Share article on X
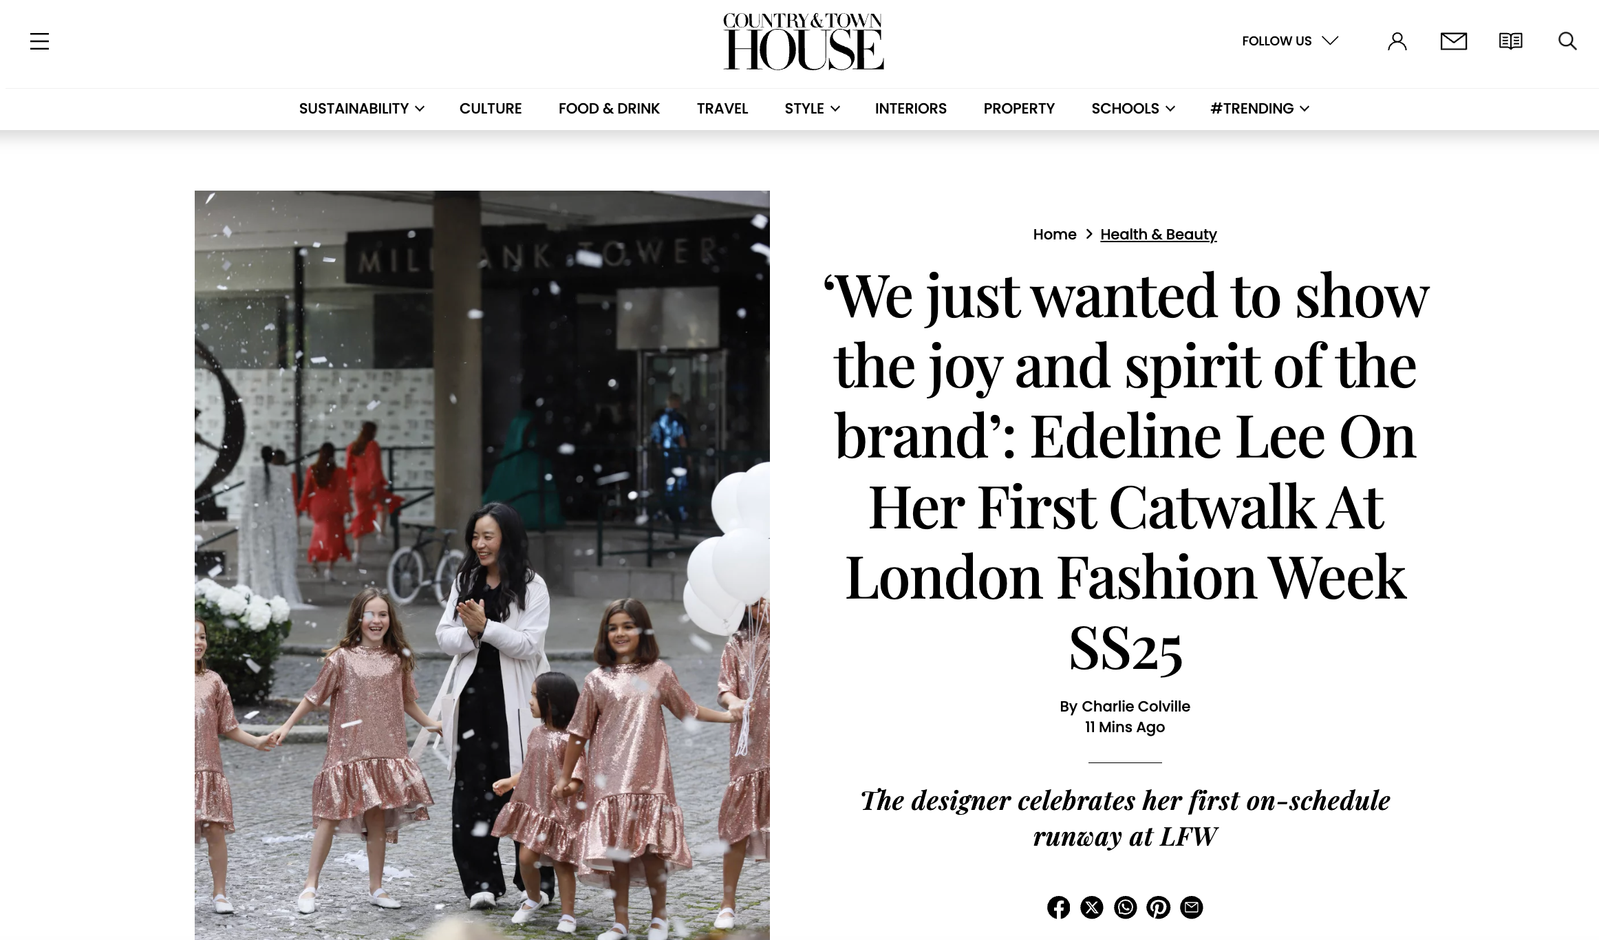This screenshot has height=940, width=1599. click(1092, 907)
